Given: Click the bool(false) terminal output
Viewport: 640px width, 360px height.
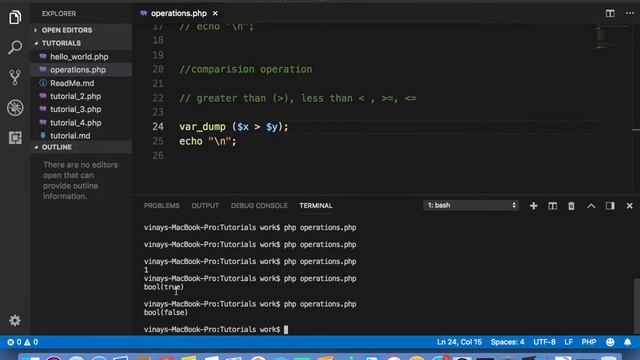Looking at the screenshot, I should (166, 313).
